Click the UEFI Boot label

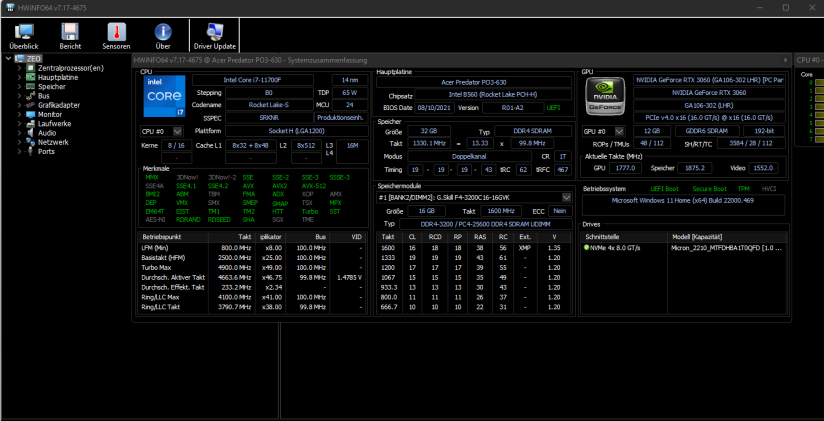664,188
